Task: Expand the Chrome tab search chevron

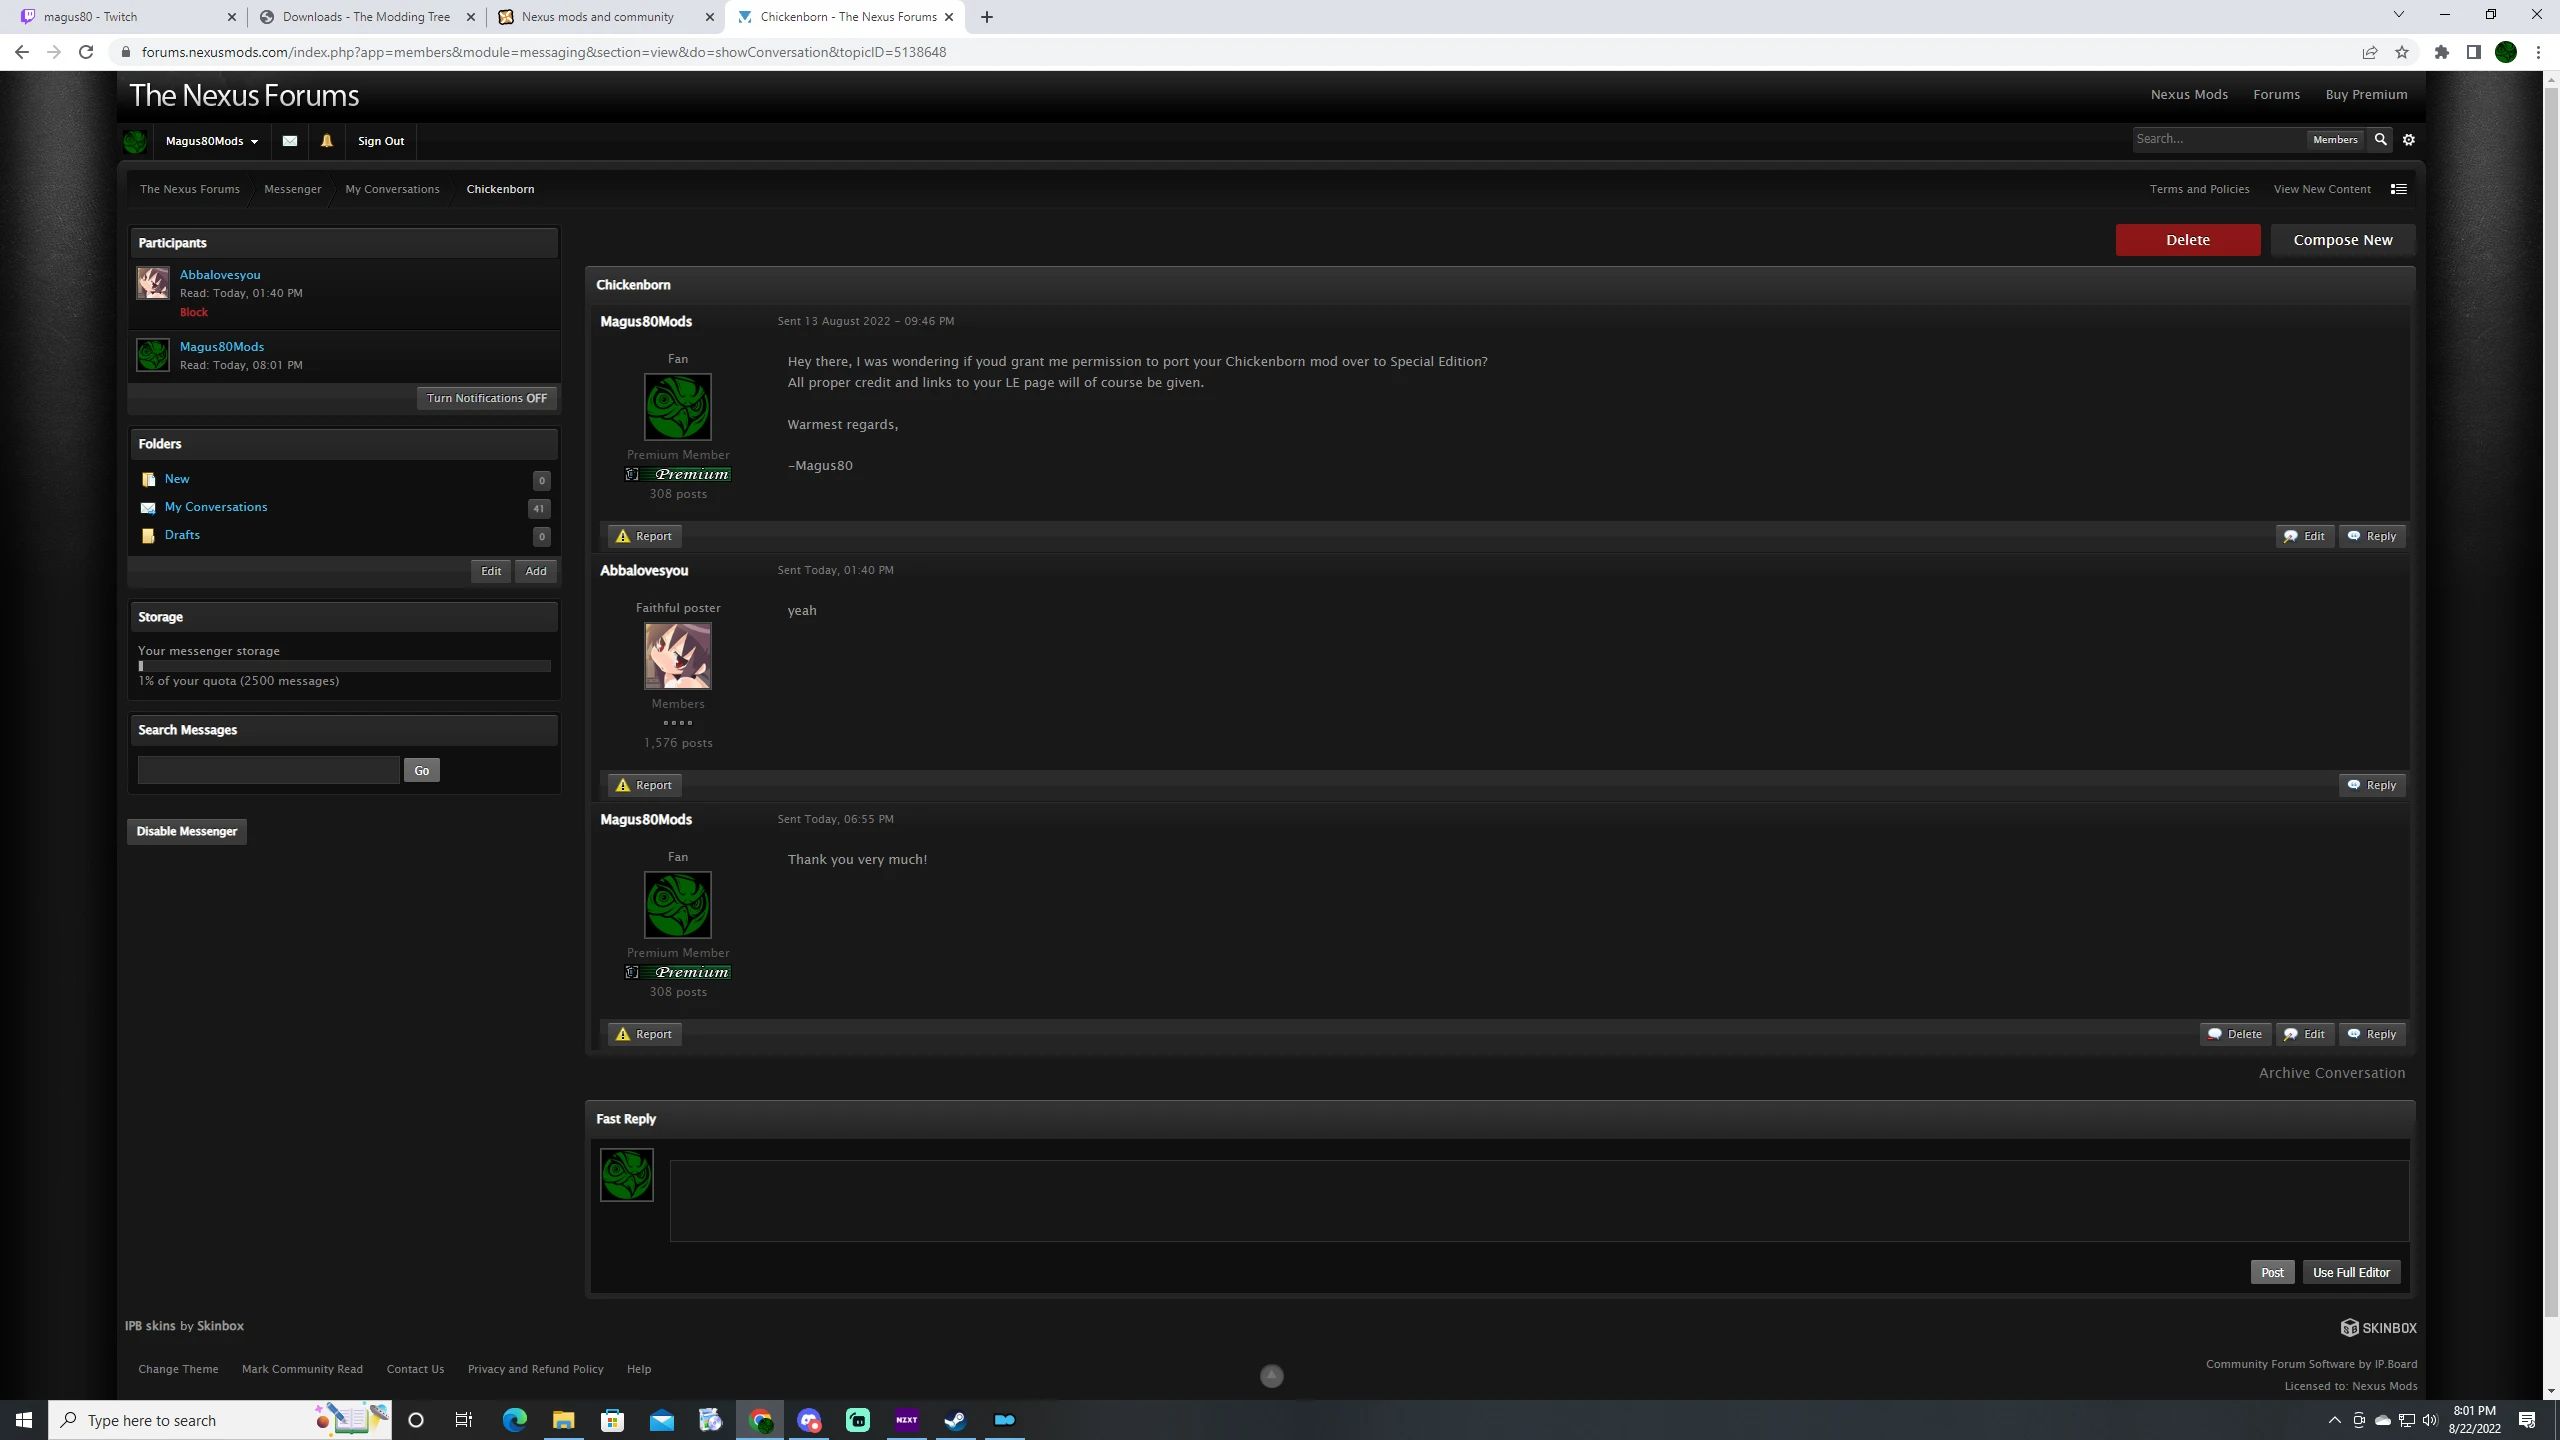Action: point(2398,15)
